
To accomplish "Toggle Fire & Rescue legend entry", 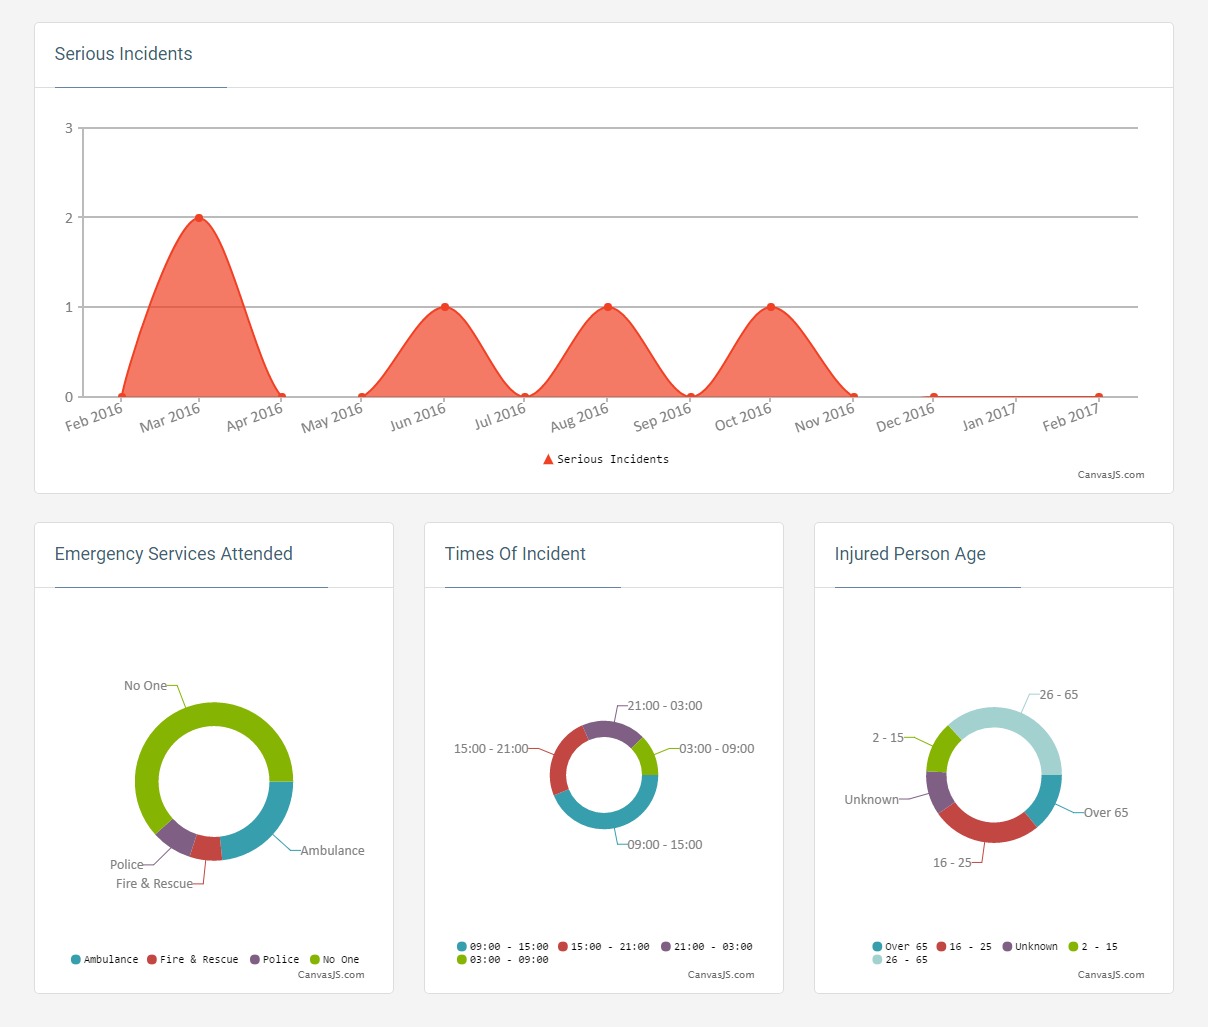I will [192, 959].
